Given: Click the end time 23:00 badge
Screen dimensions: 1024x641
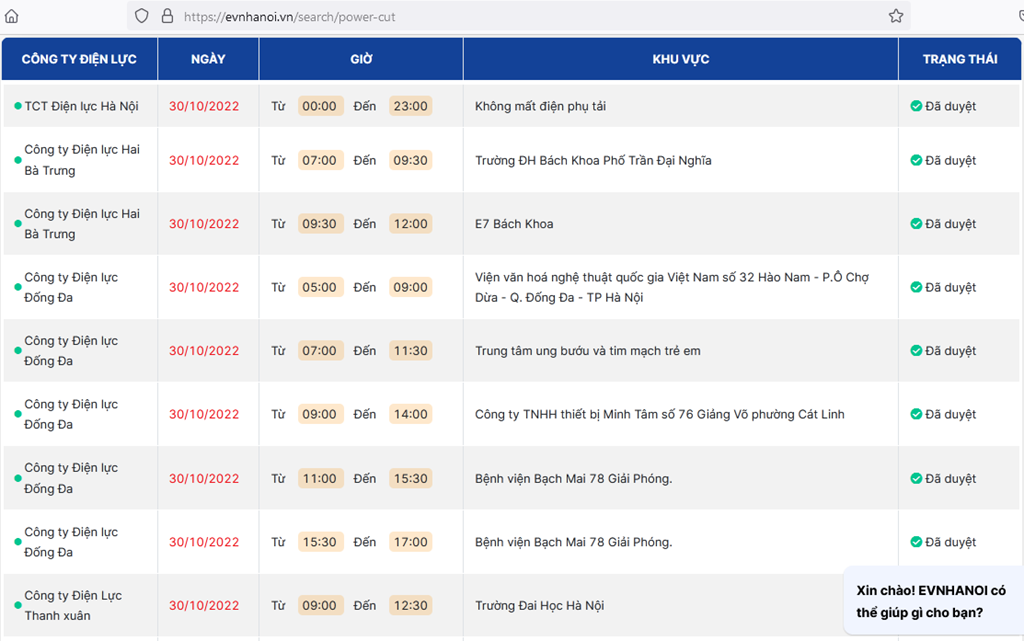Looking at the screenshot, I should click(410, 106).
